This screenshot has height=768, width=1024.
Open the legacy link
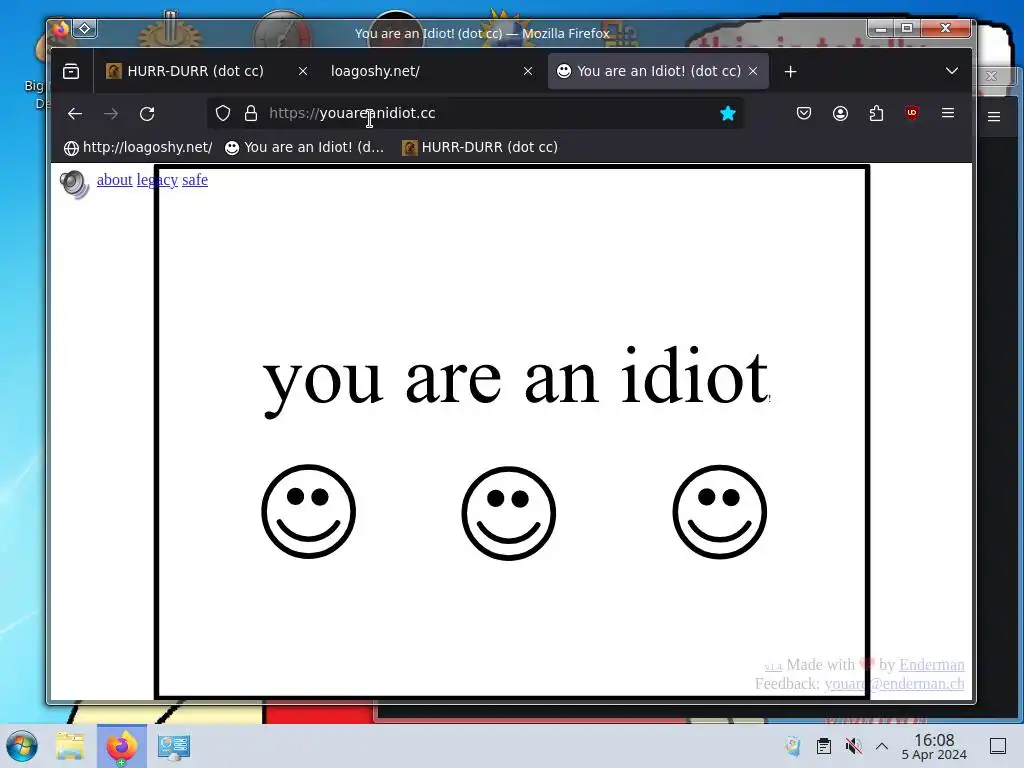tap(157, 180)
